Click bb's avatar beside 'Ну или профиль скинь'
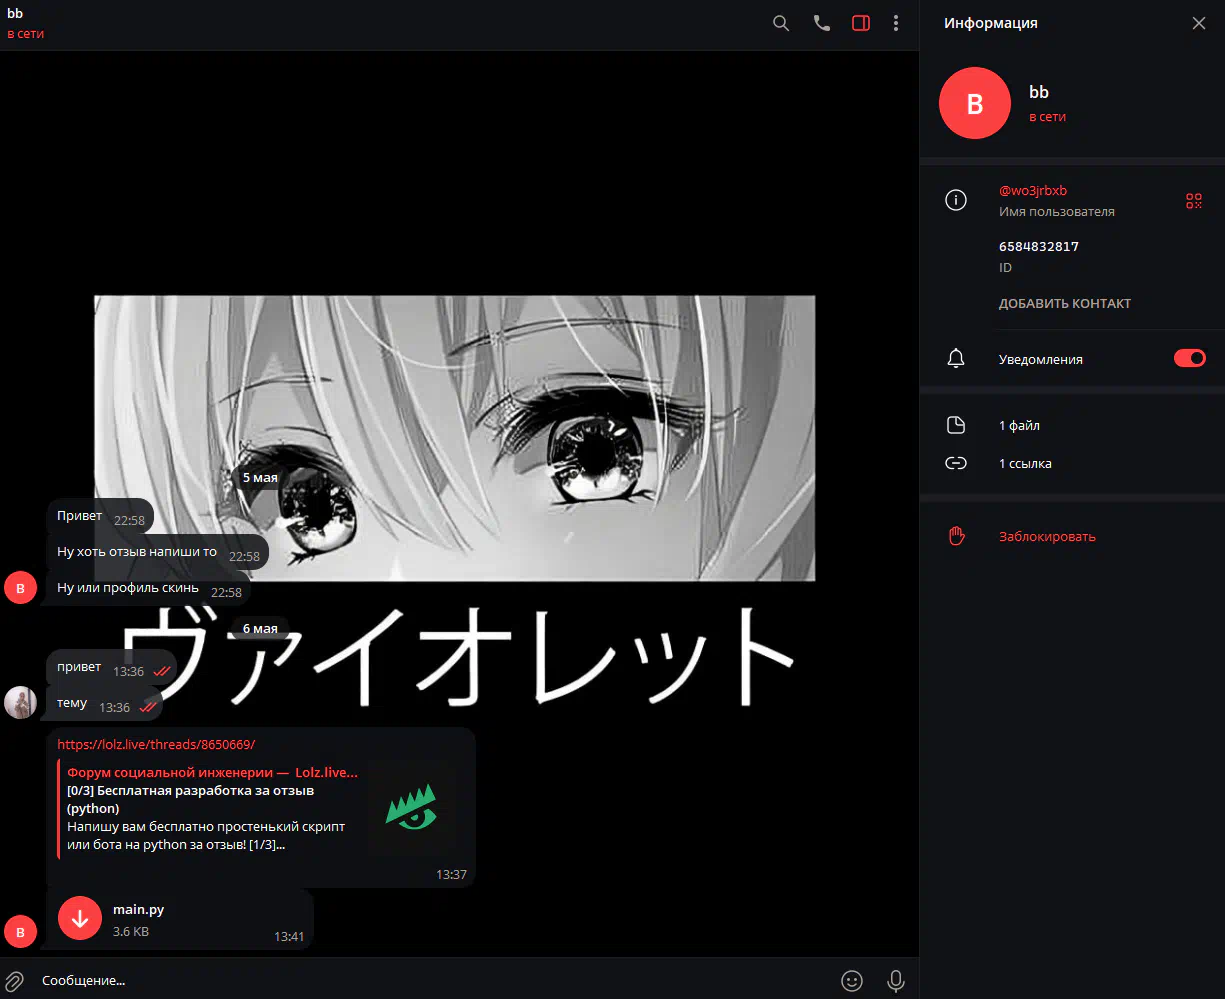The height and width of the screenshot is (999, 1225). click(21, 589)
